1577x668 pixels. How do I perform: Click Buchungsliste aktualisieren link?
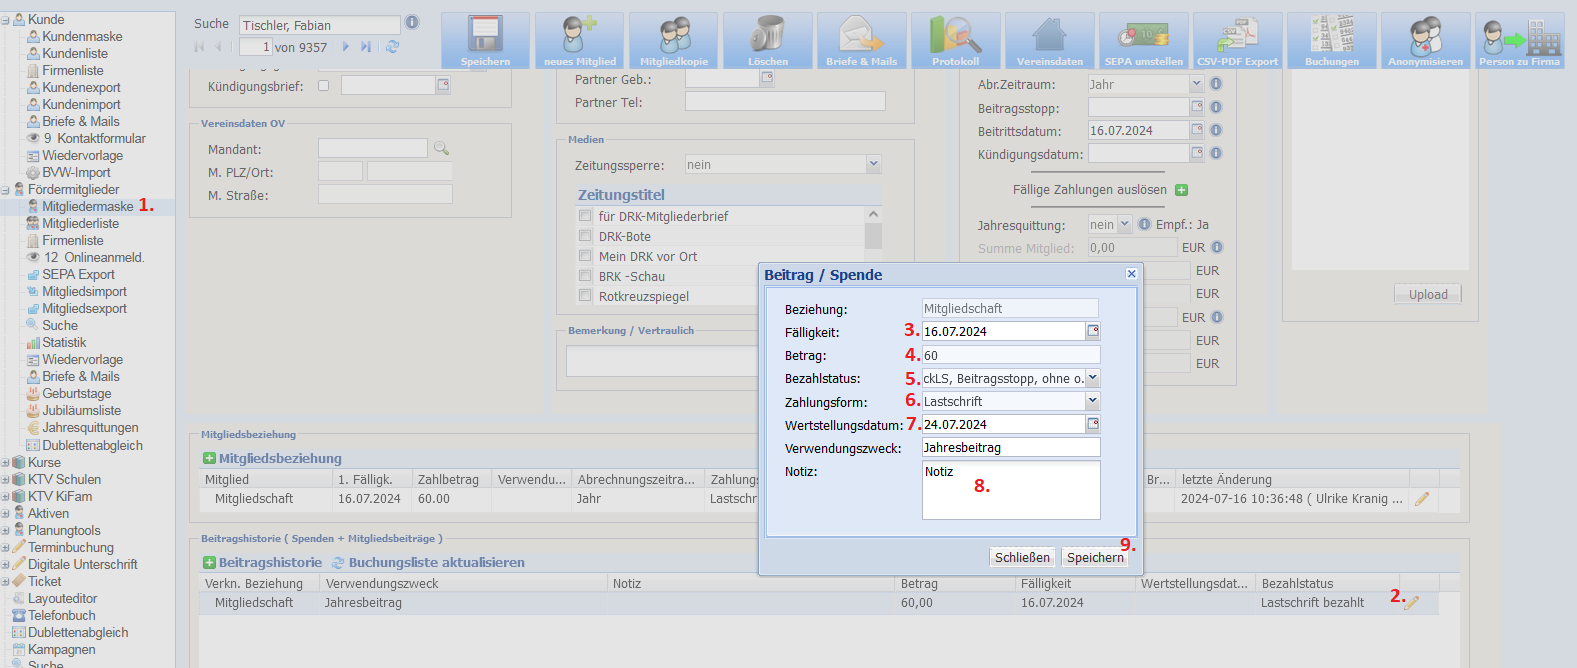[436, 562]
